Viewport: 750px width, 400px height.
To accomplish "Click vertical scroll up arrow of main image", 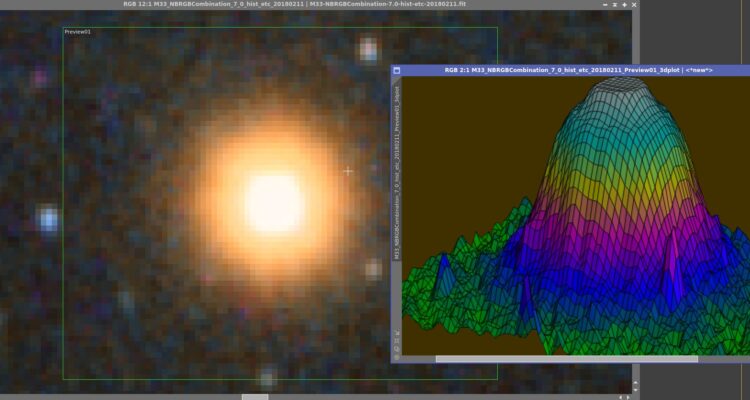I will (x=636, y=383).
